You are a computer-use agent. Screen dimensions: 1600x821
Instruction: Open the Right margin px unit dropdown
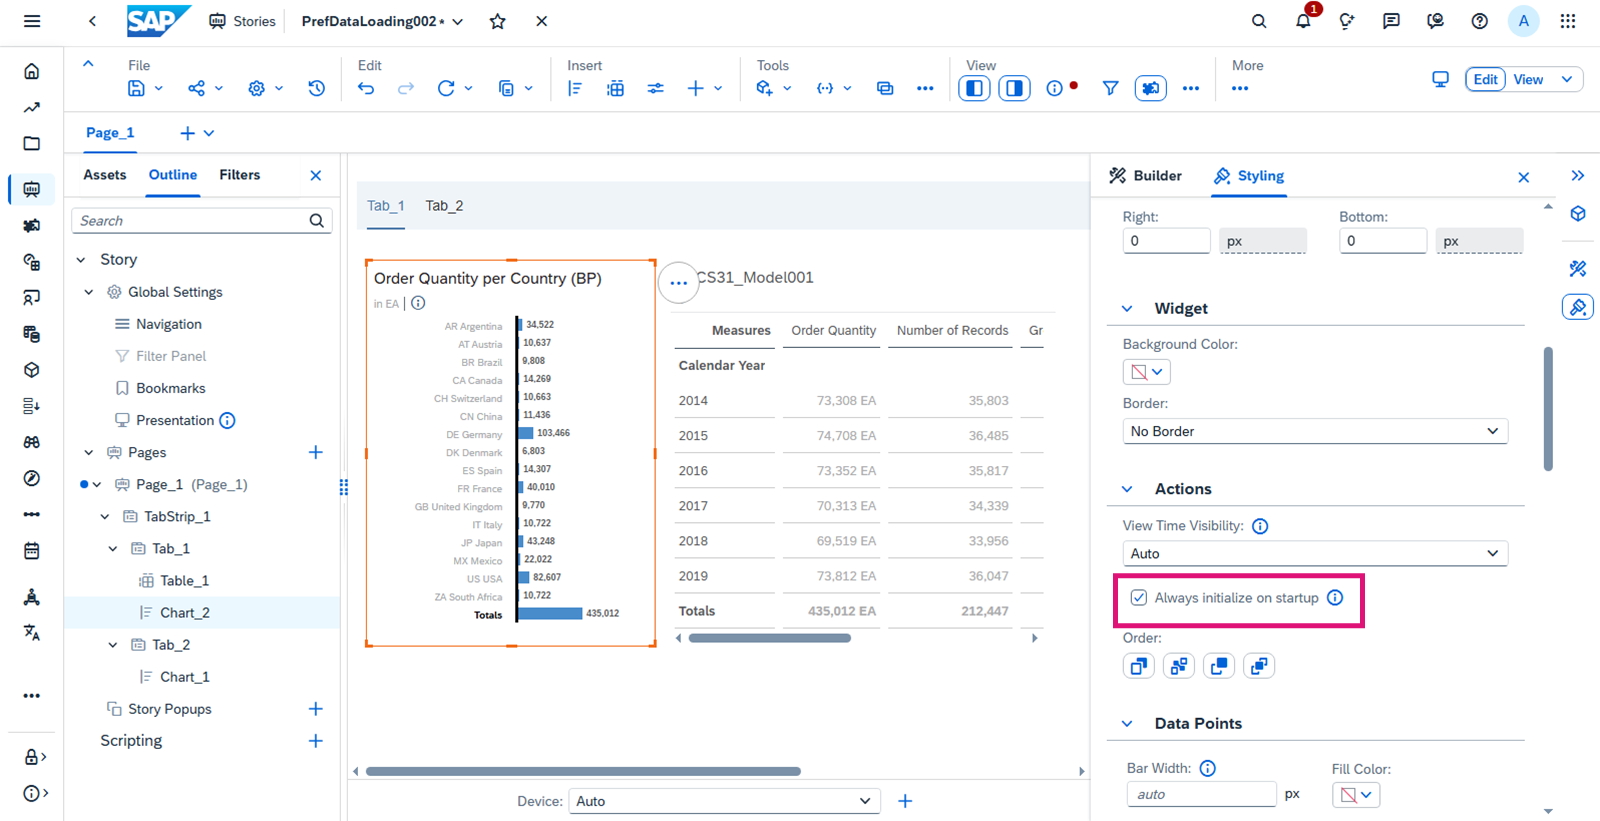click(1262, 241)
